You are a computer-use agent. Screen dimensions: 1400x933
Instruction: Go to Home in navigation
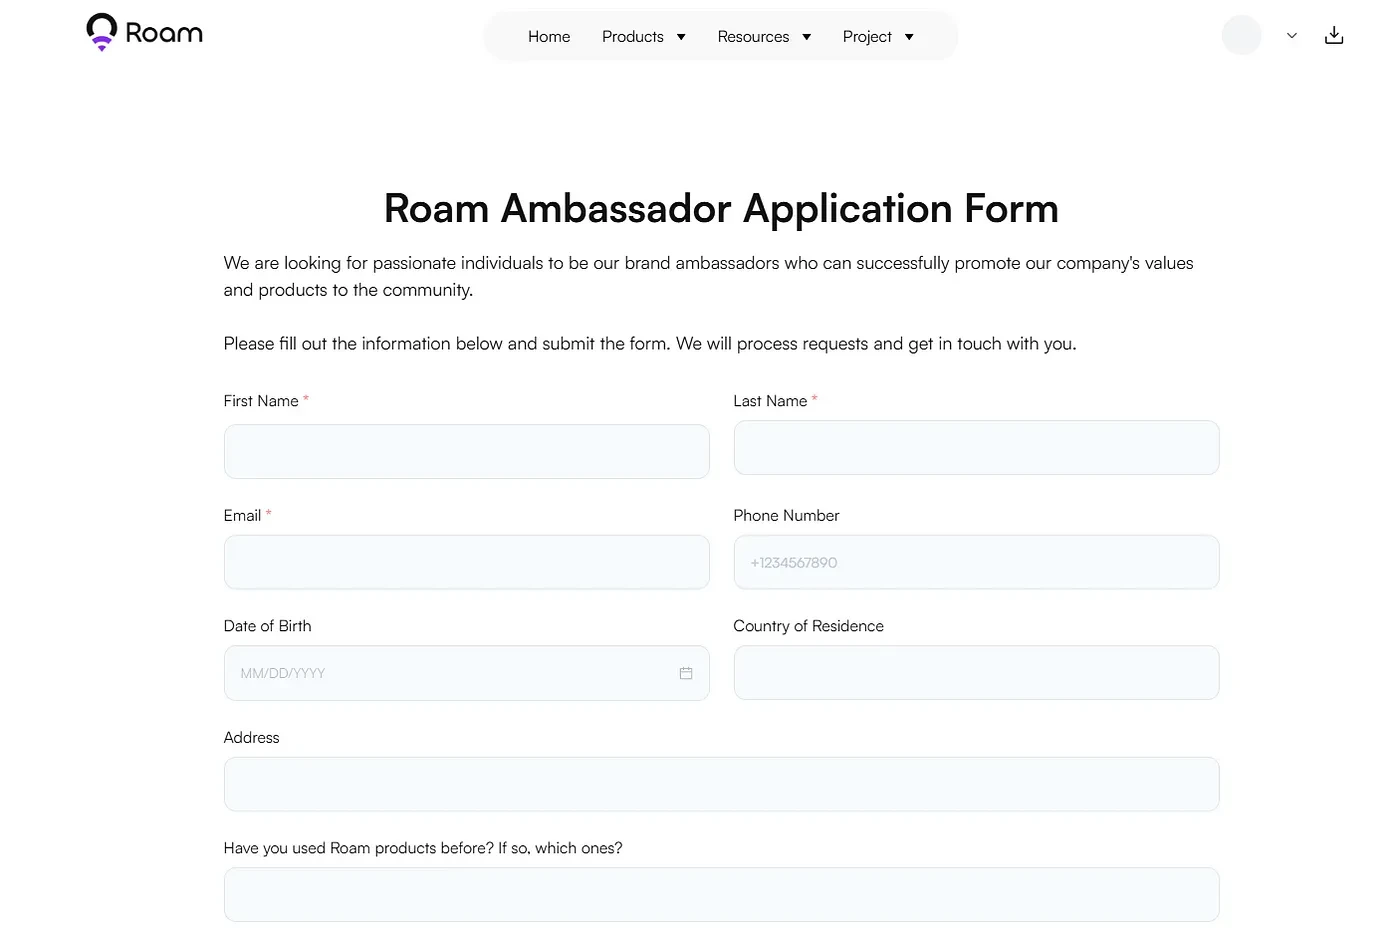(x=549, y=37)
